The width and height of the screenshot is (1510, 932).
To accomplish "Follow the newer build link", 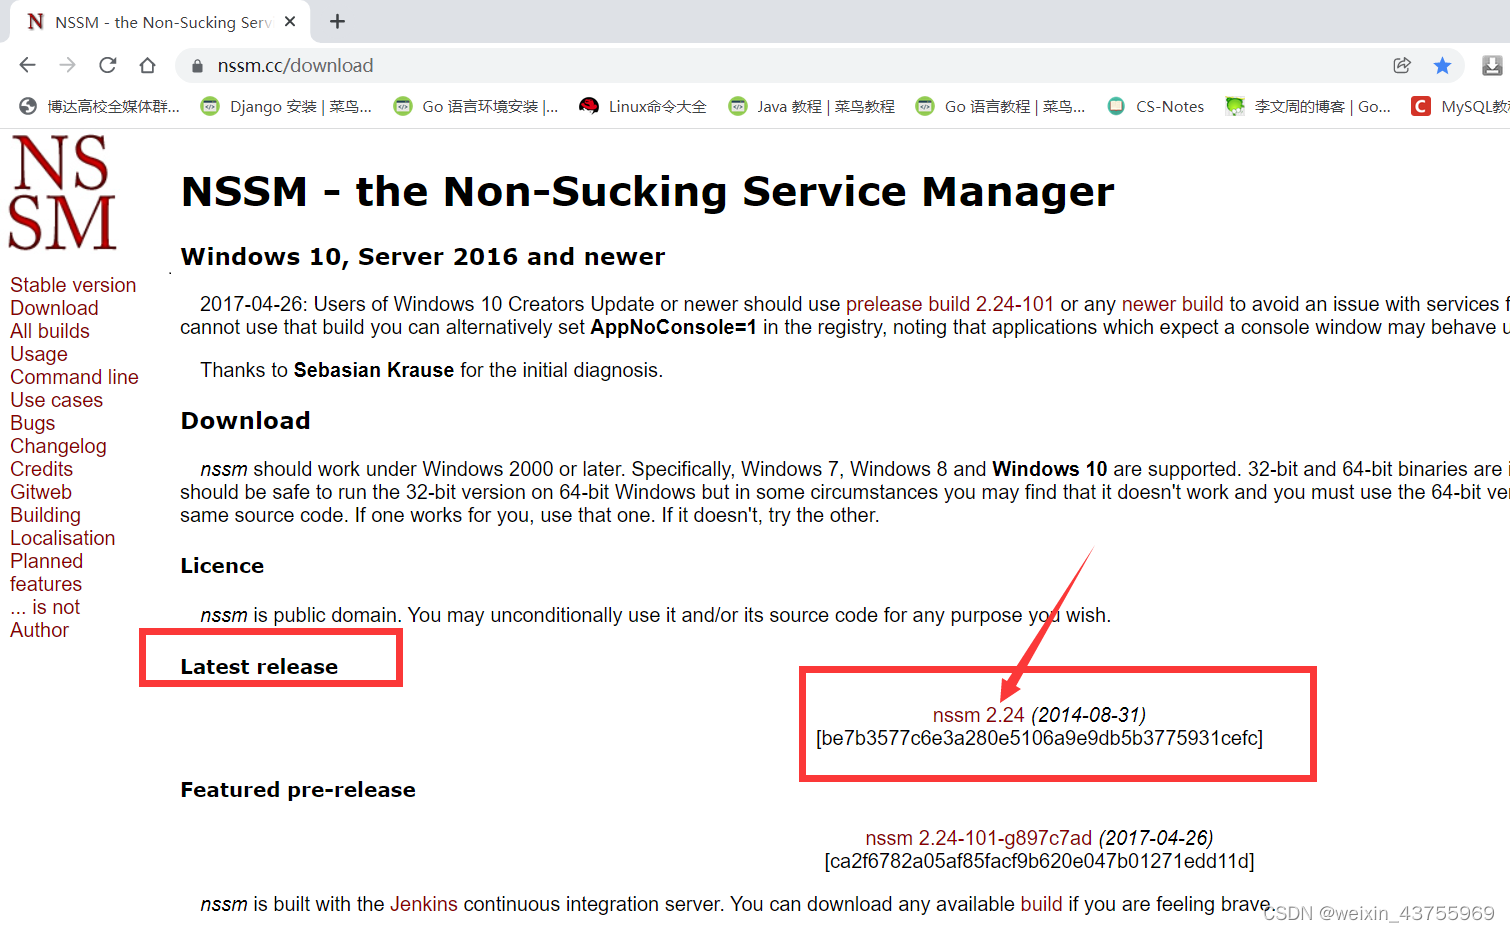I will coord(1172,304).
